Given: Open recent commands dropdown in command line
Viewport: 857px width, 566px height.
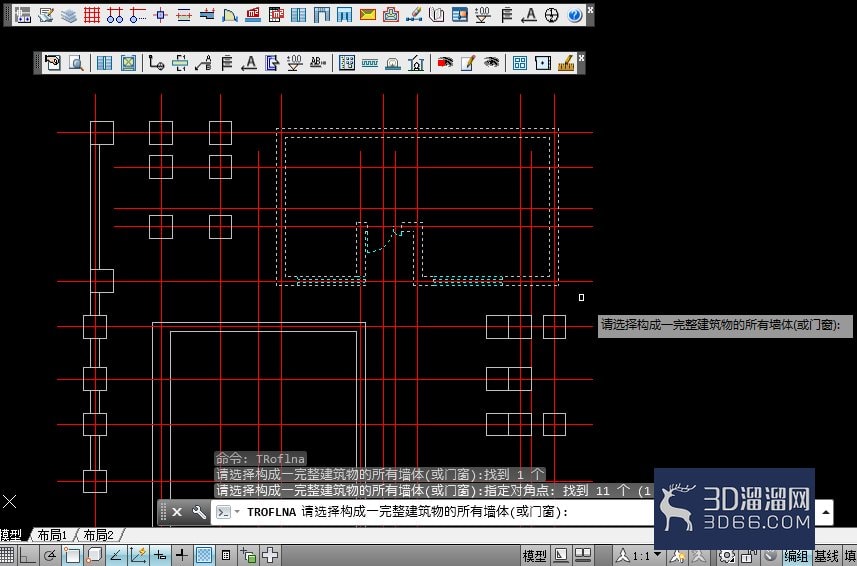Looking at the screenshot, I should tap(237, 512).
